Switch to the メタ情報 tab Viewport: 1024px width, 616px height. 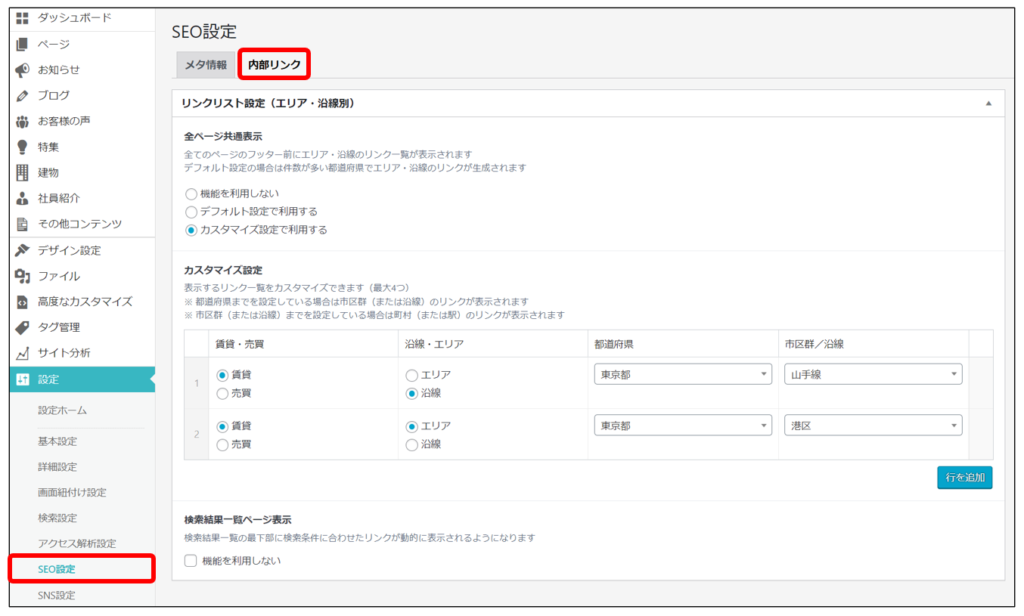[x=206, y=65]
